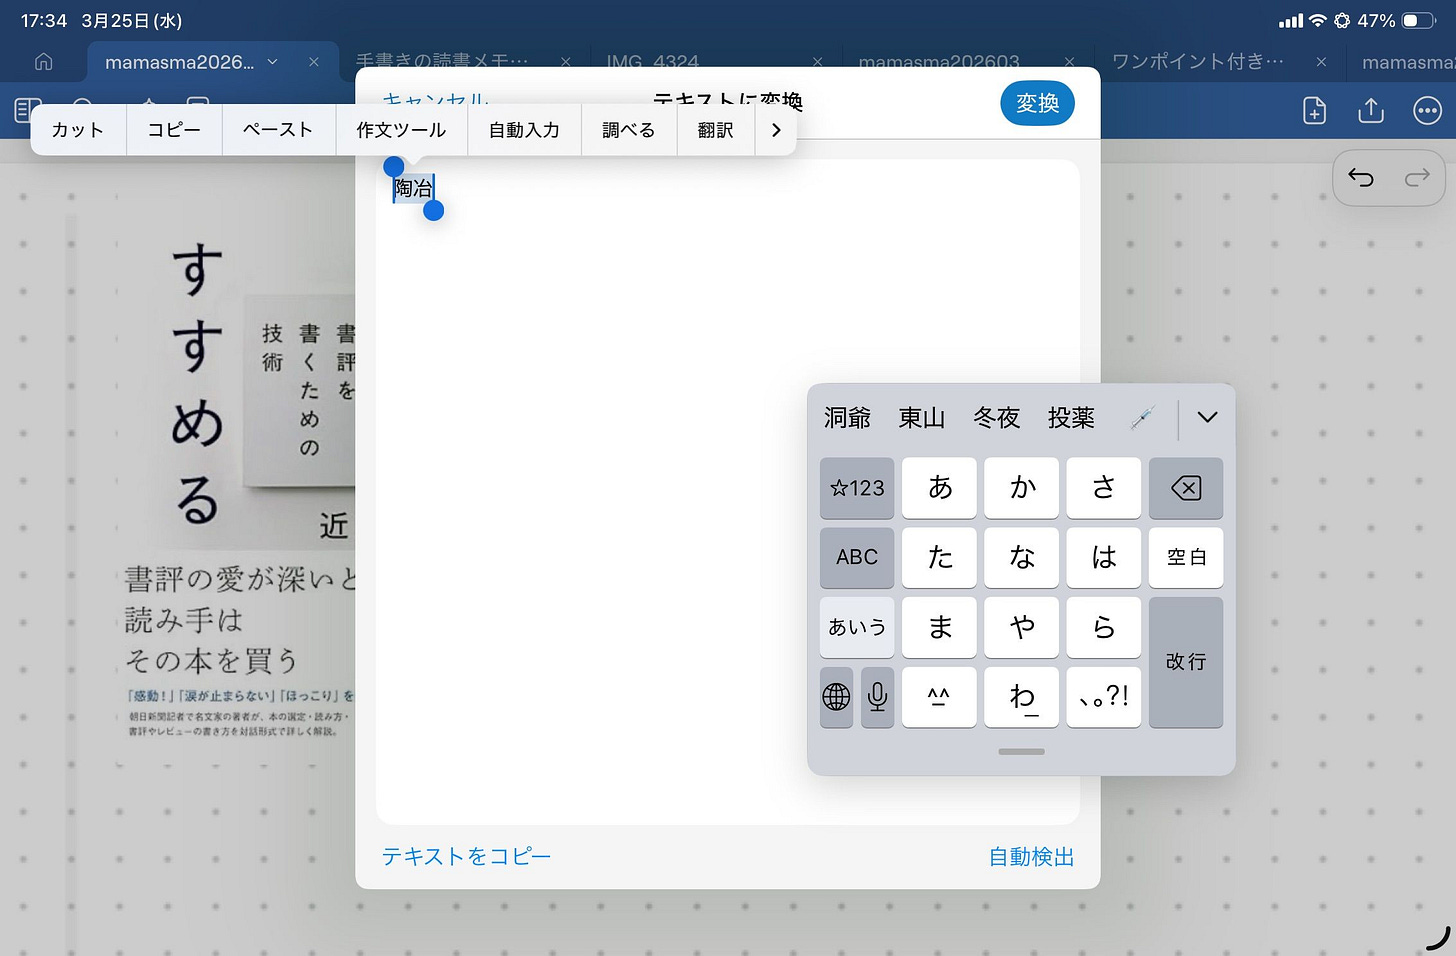Viewport: 1456px width, 956px height.
Task: Switch input to あいう kana mode
Action: click(x=856, y=627)
